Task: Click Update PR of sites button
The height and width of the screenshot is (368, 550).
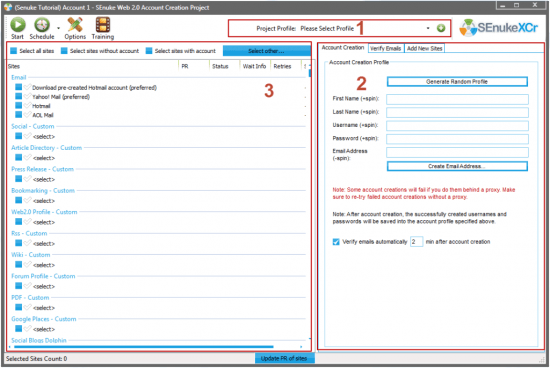Action: (x=284, y=359)
